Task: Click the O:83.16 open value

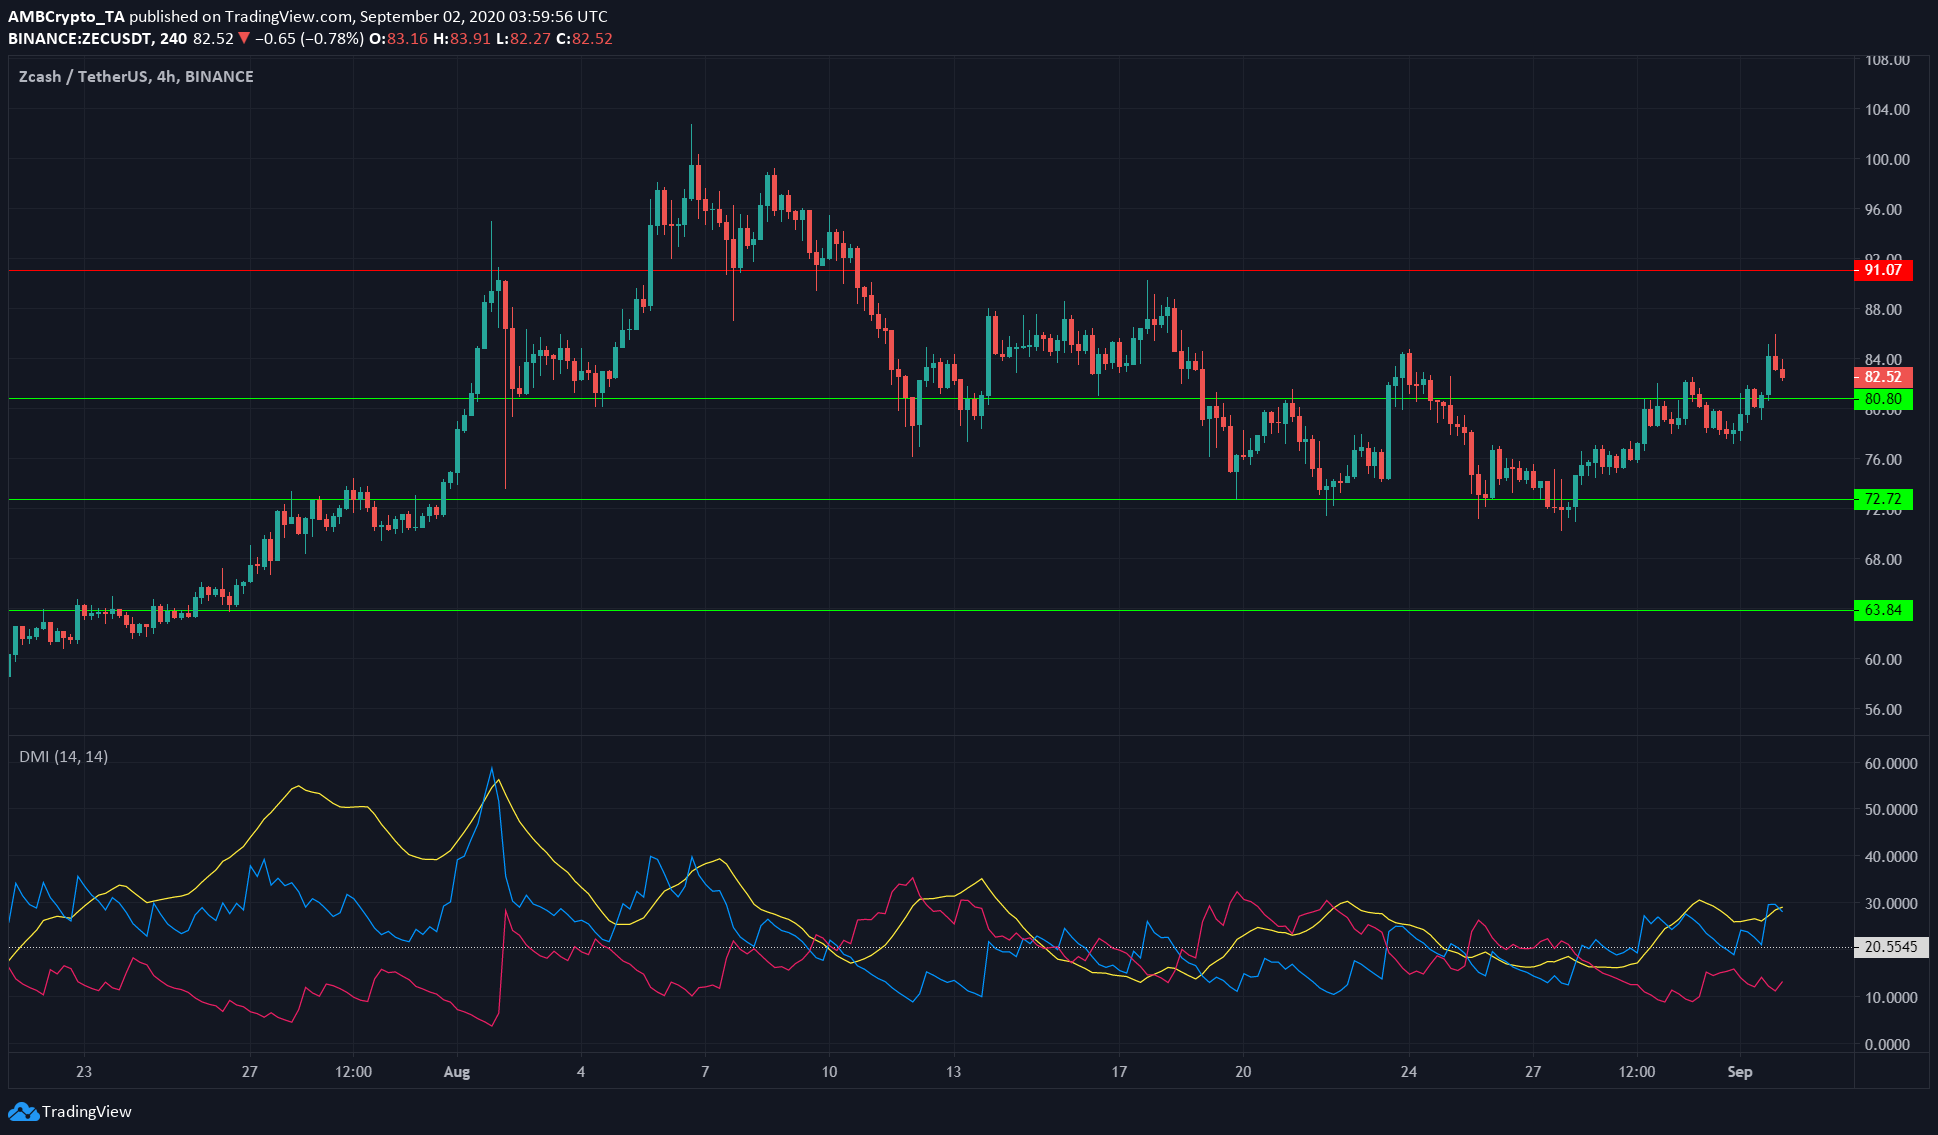Action: pyautogui.click(x=398, y=39)
